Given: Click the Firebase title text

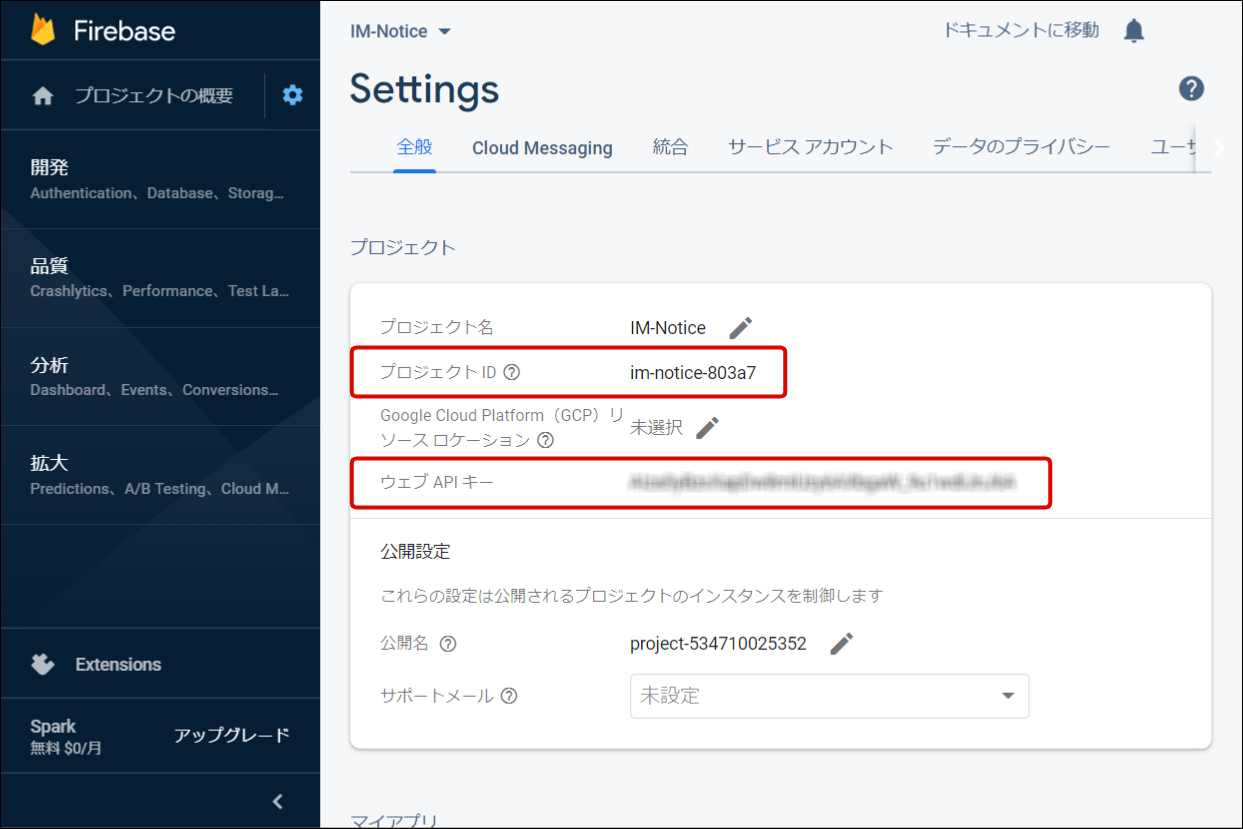Looking at the screenshot, I should click(x=124, y=30).
